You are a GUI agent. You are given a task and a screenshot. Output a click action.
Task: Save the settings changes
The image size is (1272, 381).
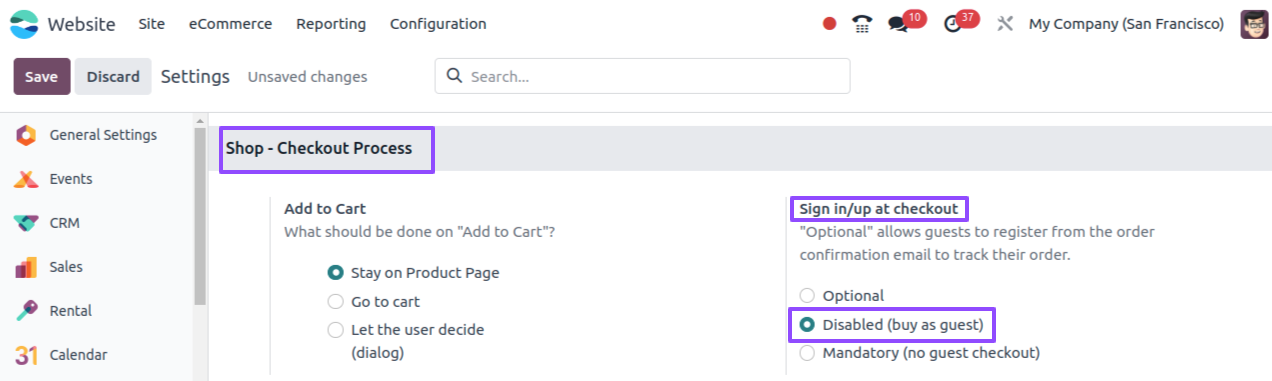click(x=41, y=76)
